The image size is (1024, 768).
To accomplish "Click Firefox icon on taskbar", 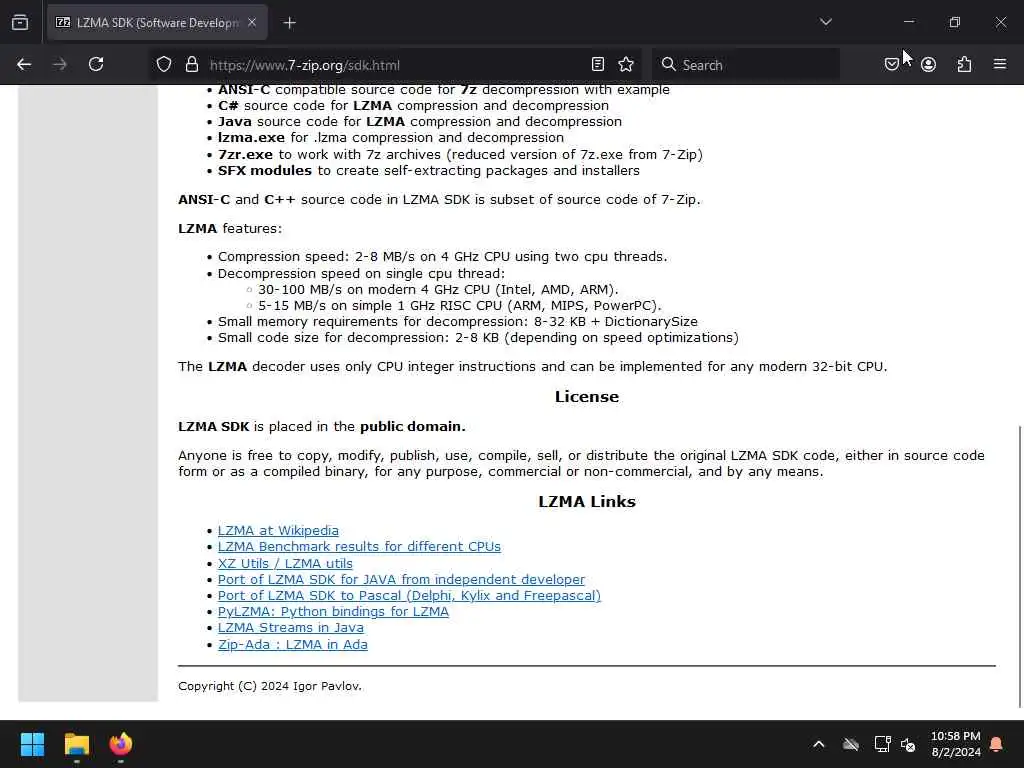I will click(x=121, y=744).
